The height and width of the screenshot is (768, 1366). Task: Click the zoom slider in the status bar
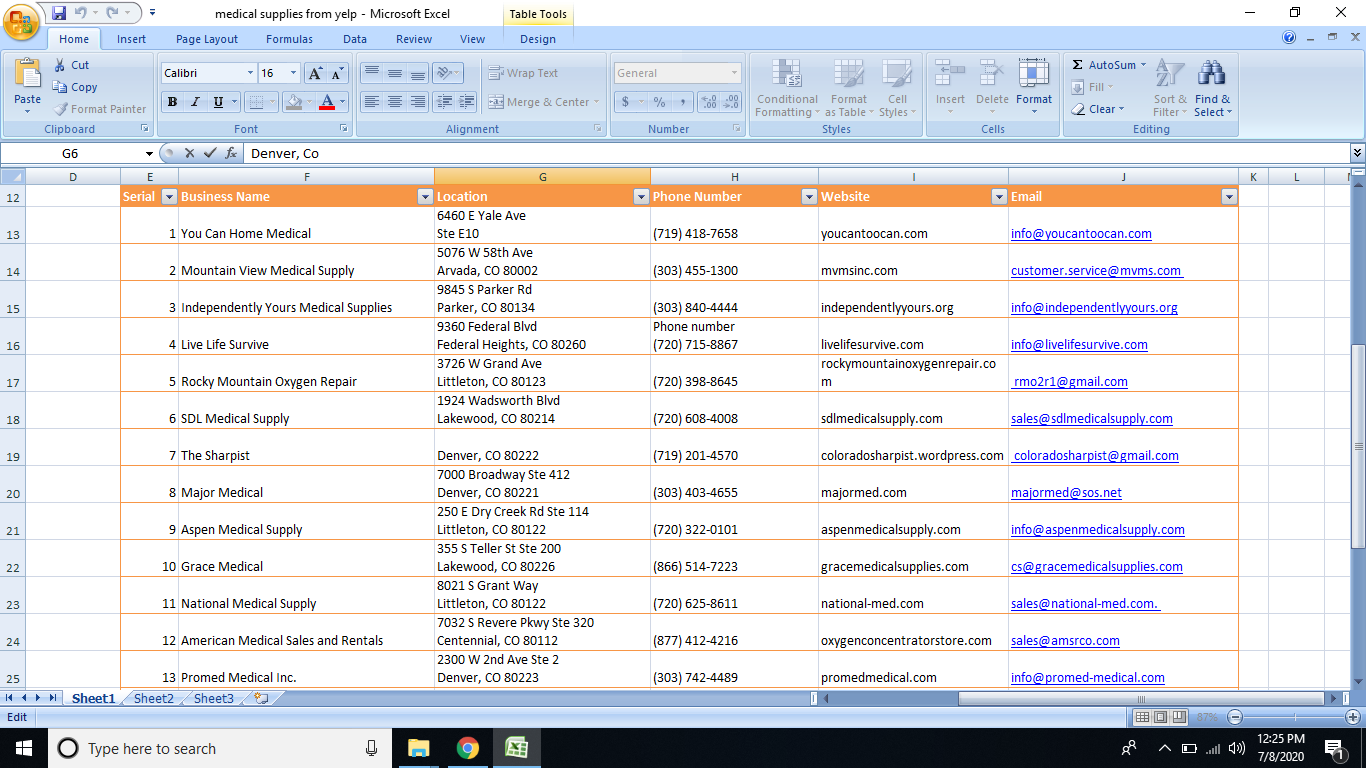point(1294,717)
